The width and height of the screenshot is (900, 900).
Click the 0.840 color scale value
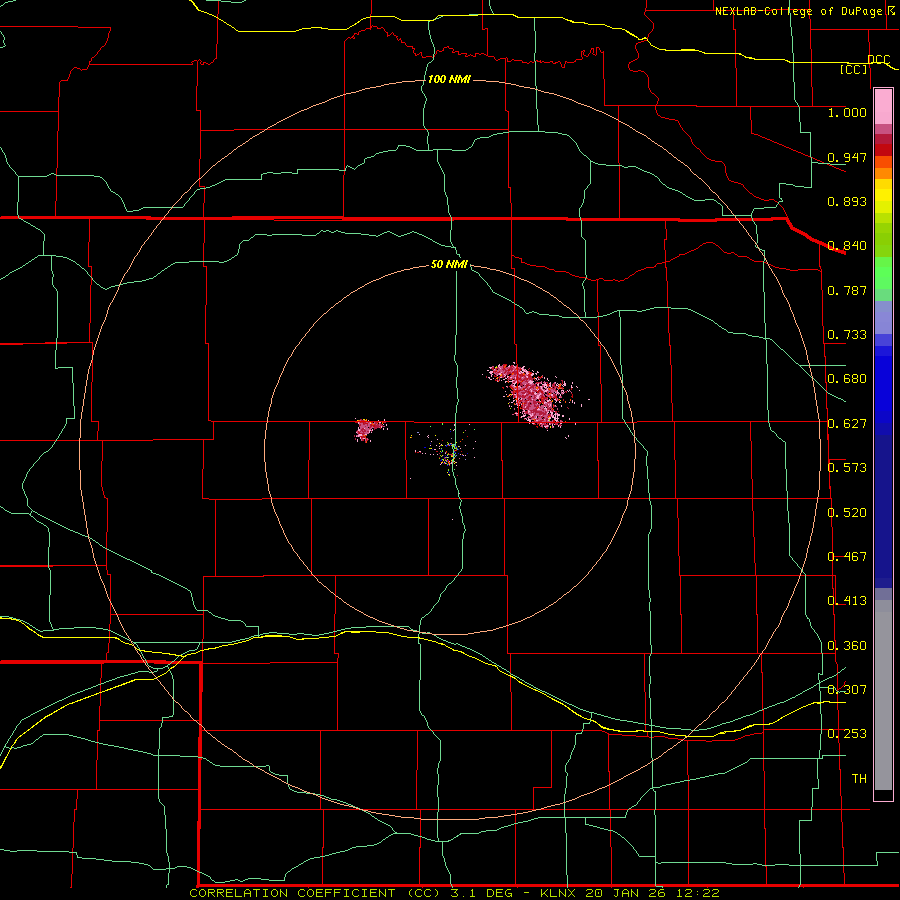point(847,246)
